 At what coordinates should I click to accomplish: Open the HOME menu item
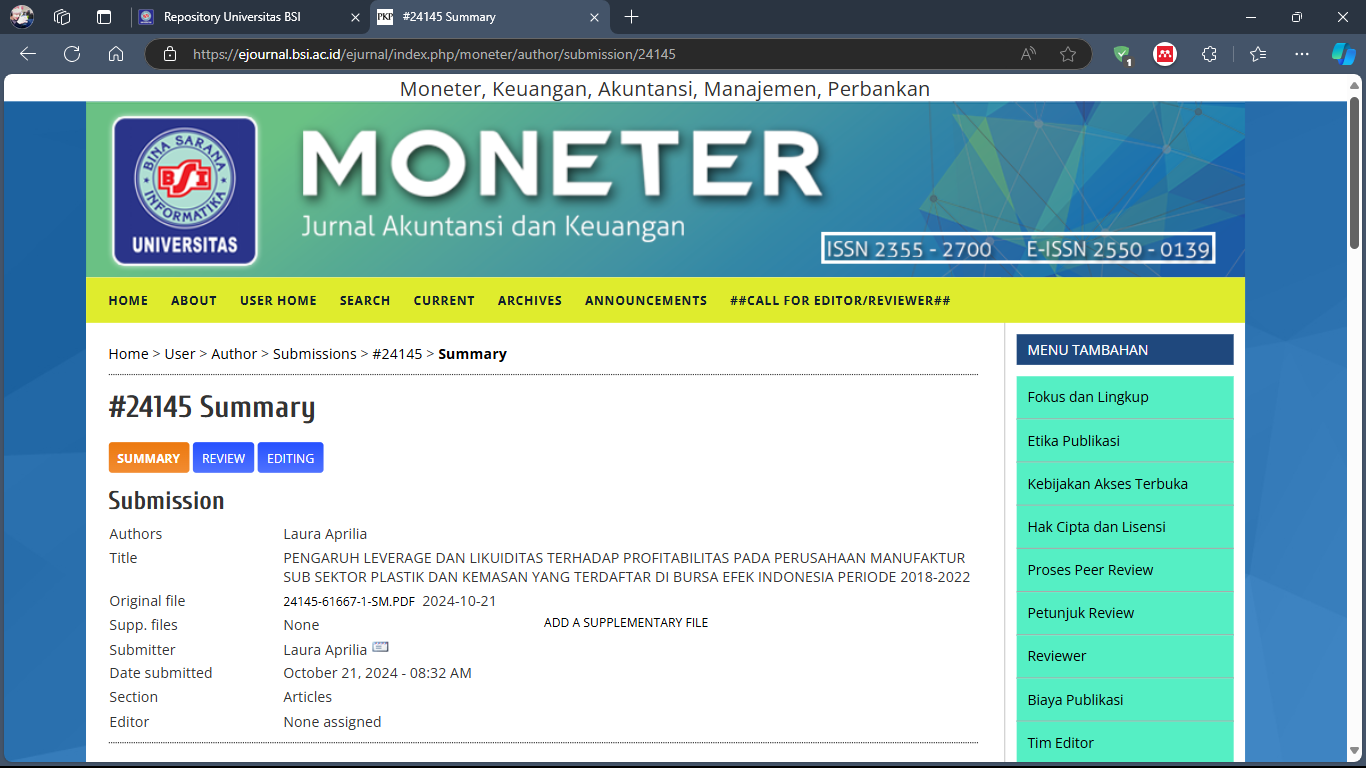pyautogui.click(x=128, y=300)
